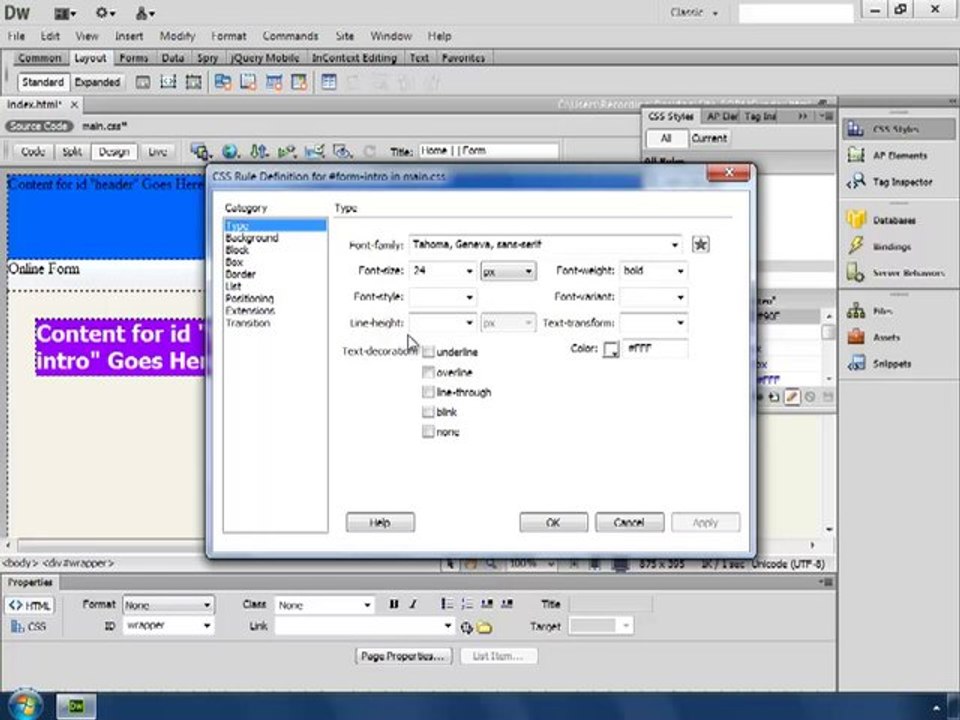Viewport: 960px width, 720px height.
Task: Check the none text-decoration checkbox
Action: (428, 432)
